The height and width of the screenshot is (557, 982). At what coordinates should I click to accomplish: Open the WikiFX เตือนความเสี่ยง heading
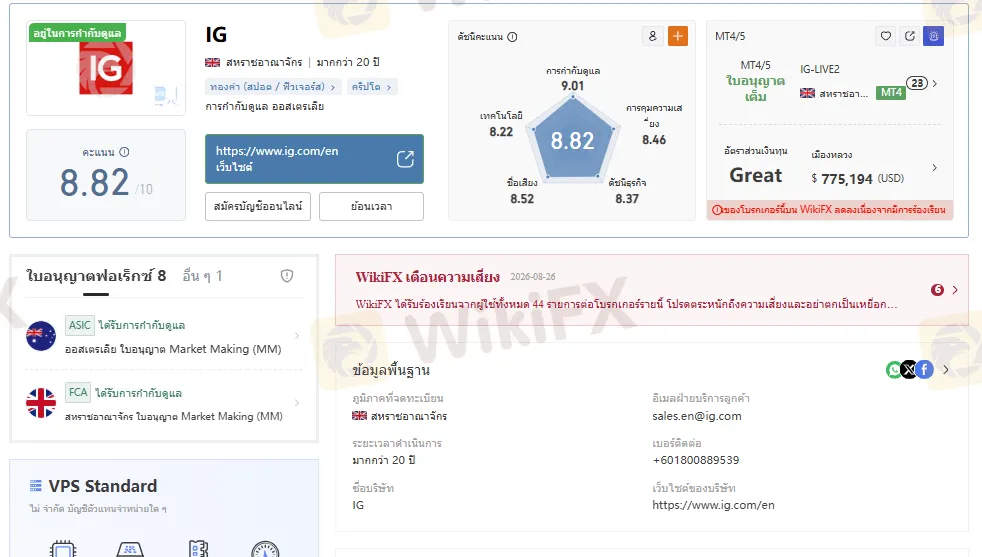428,277
